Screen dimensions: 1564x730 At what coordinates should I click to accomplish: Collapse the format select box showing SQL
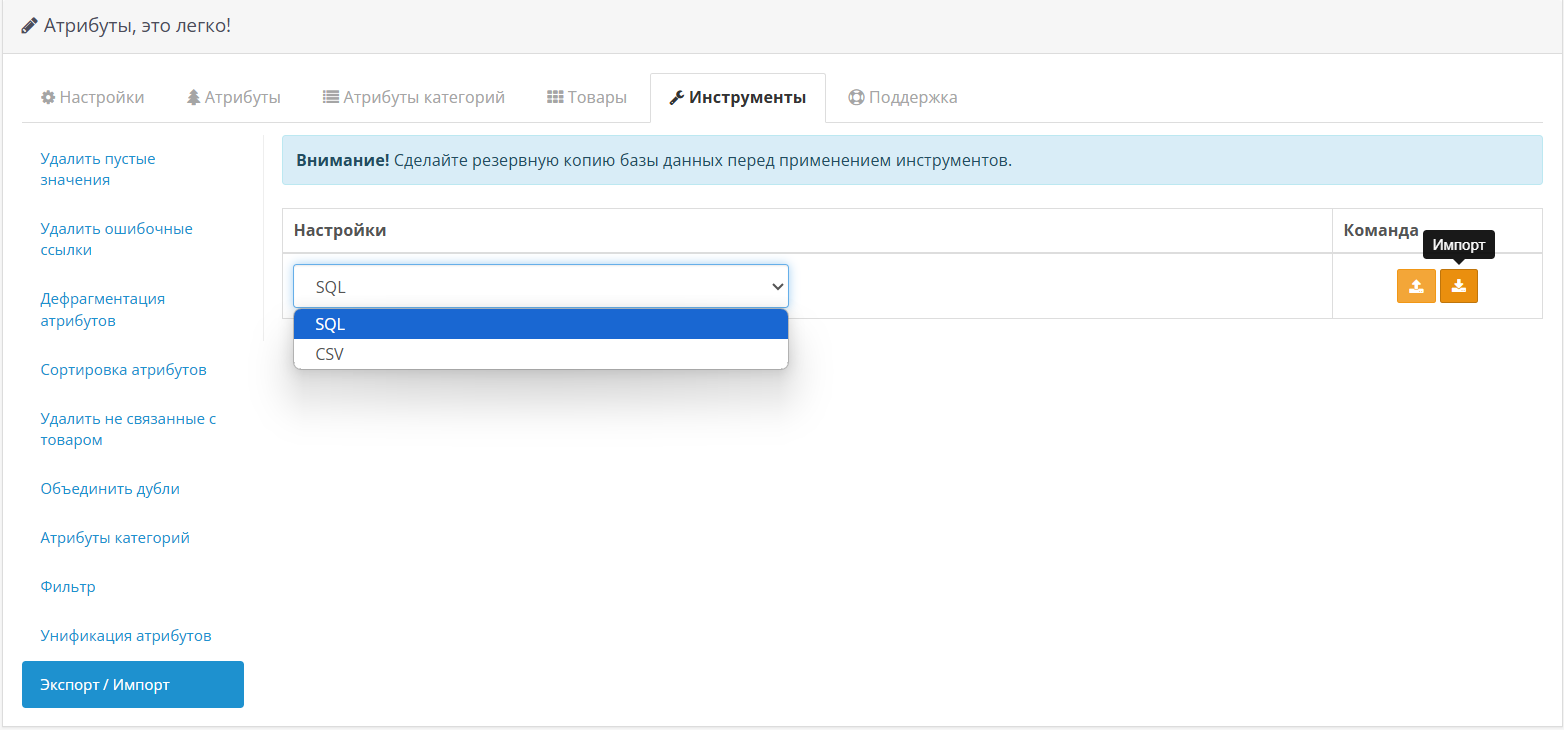click(x=541, y=286)
